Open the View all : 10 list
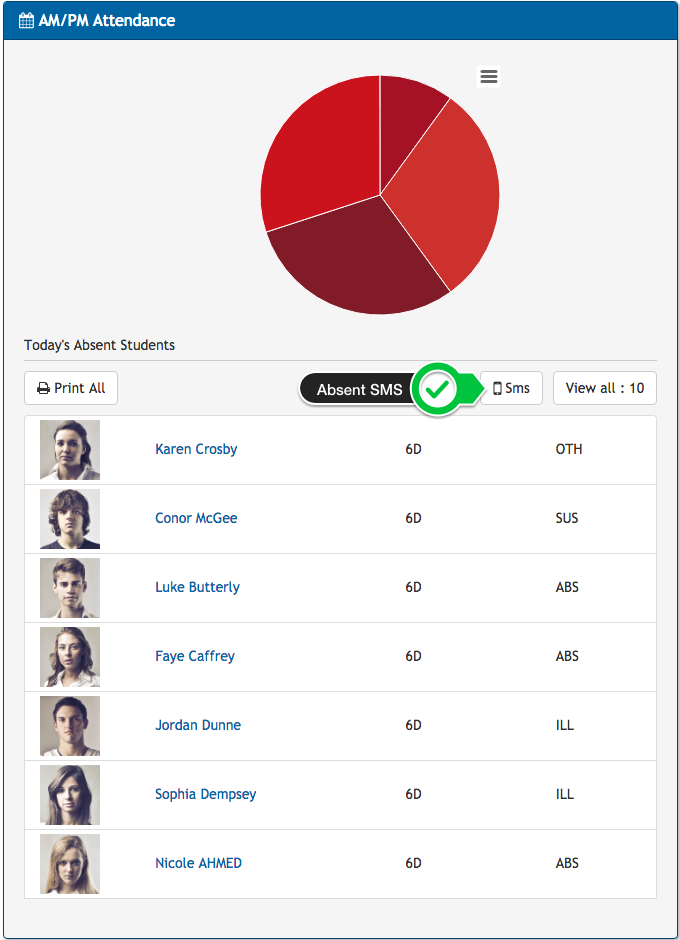Screen dimensions: 680x940 coord(604,388)
